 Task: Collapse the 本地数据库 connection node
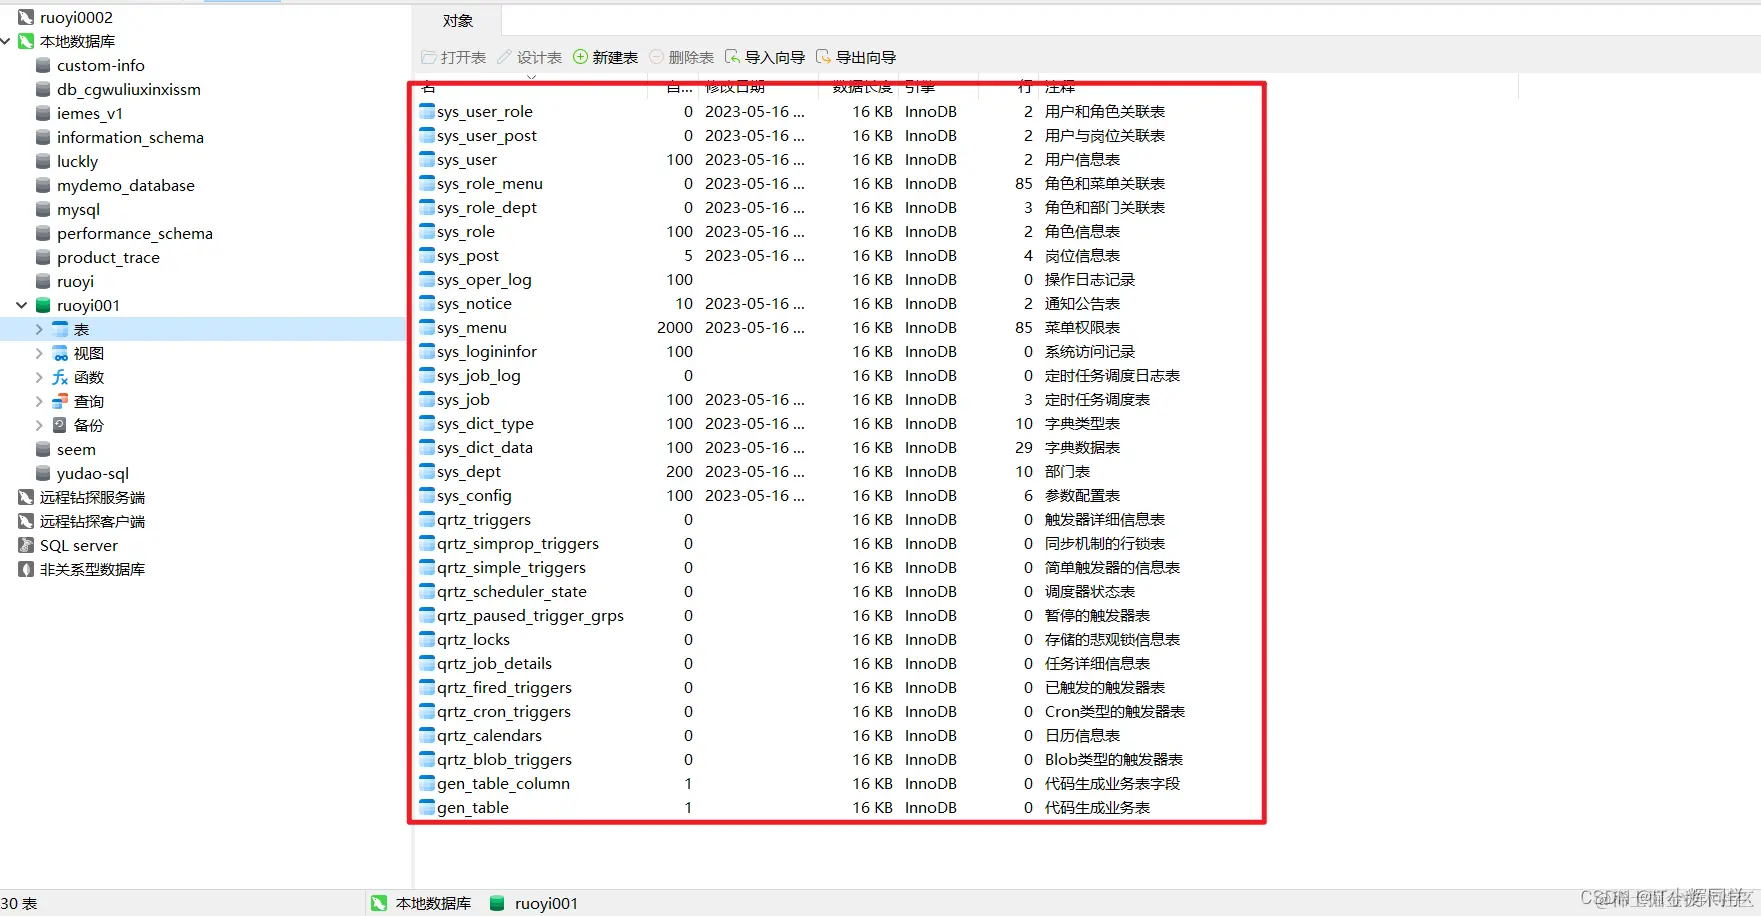(x=6, y=41)
